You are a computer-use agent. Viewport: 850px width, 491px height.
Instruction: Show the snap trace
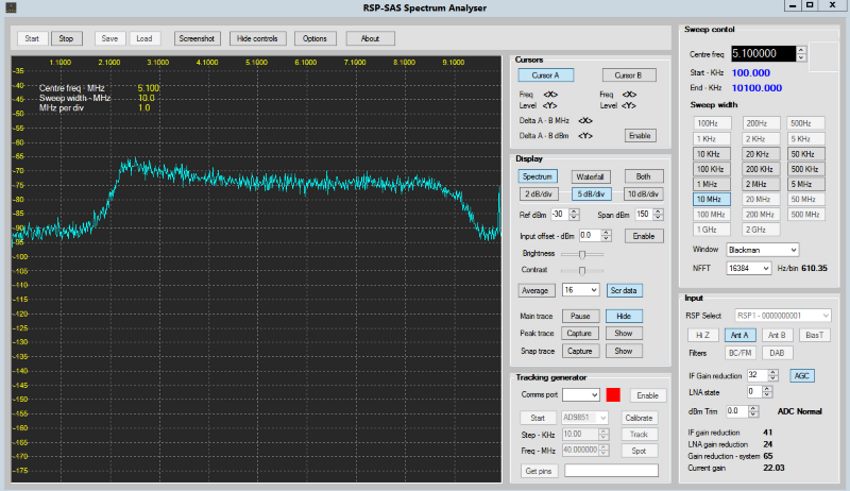pos(624,351)
